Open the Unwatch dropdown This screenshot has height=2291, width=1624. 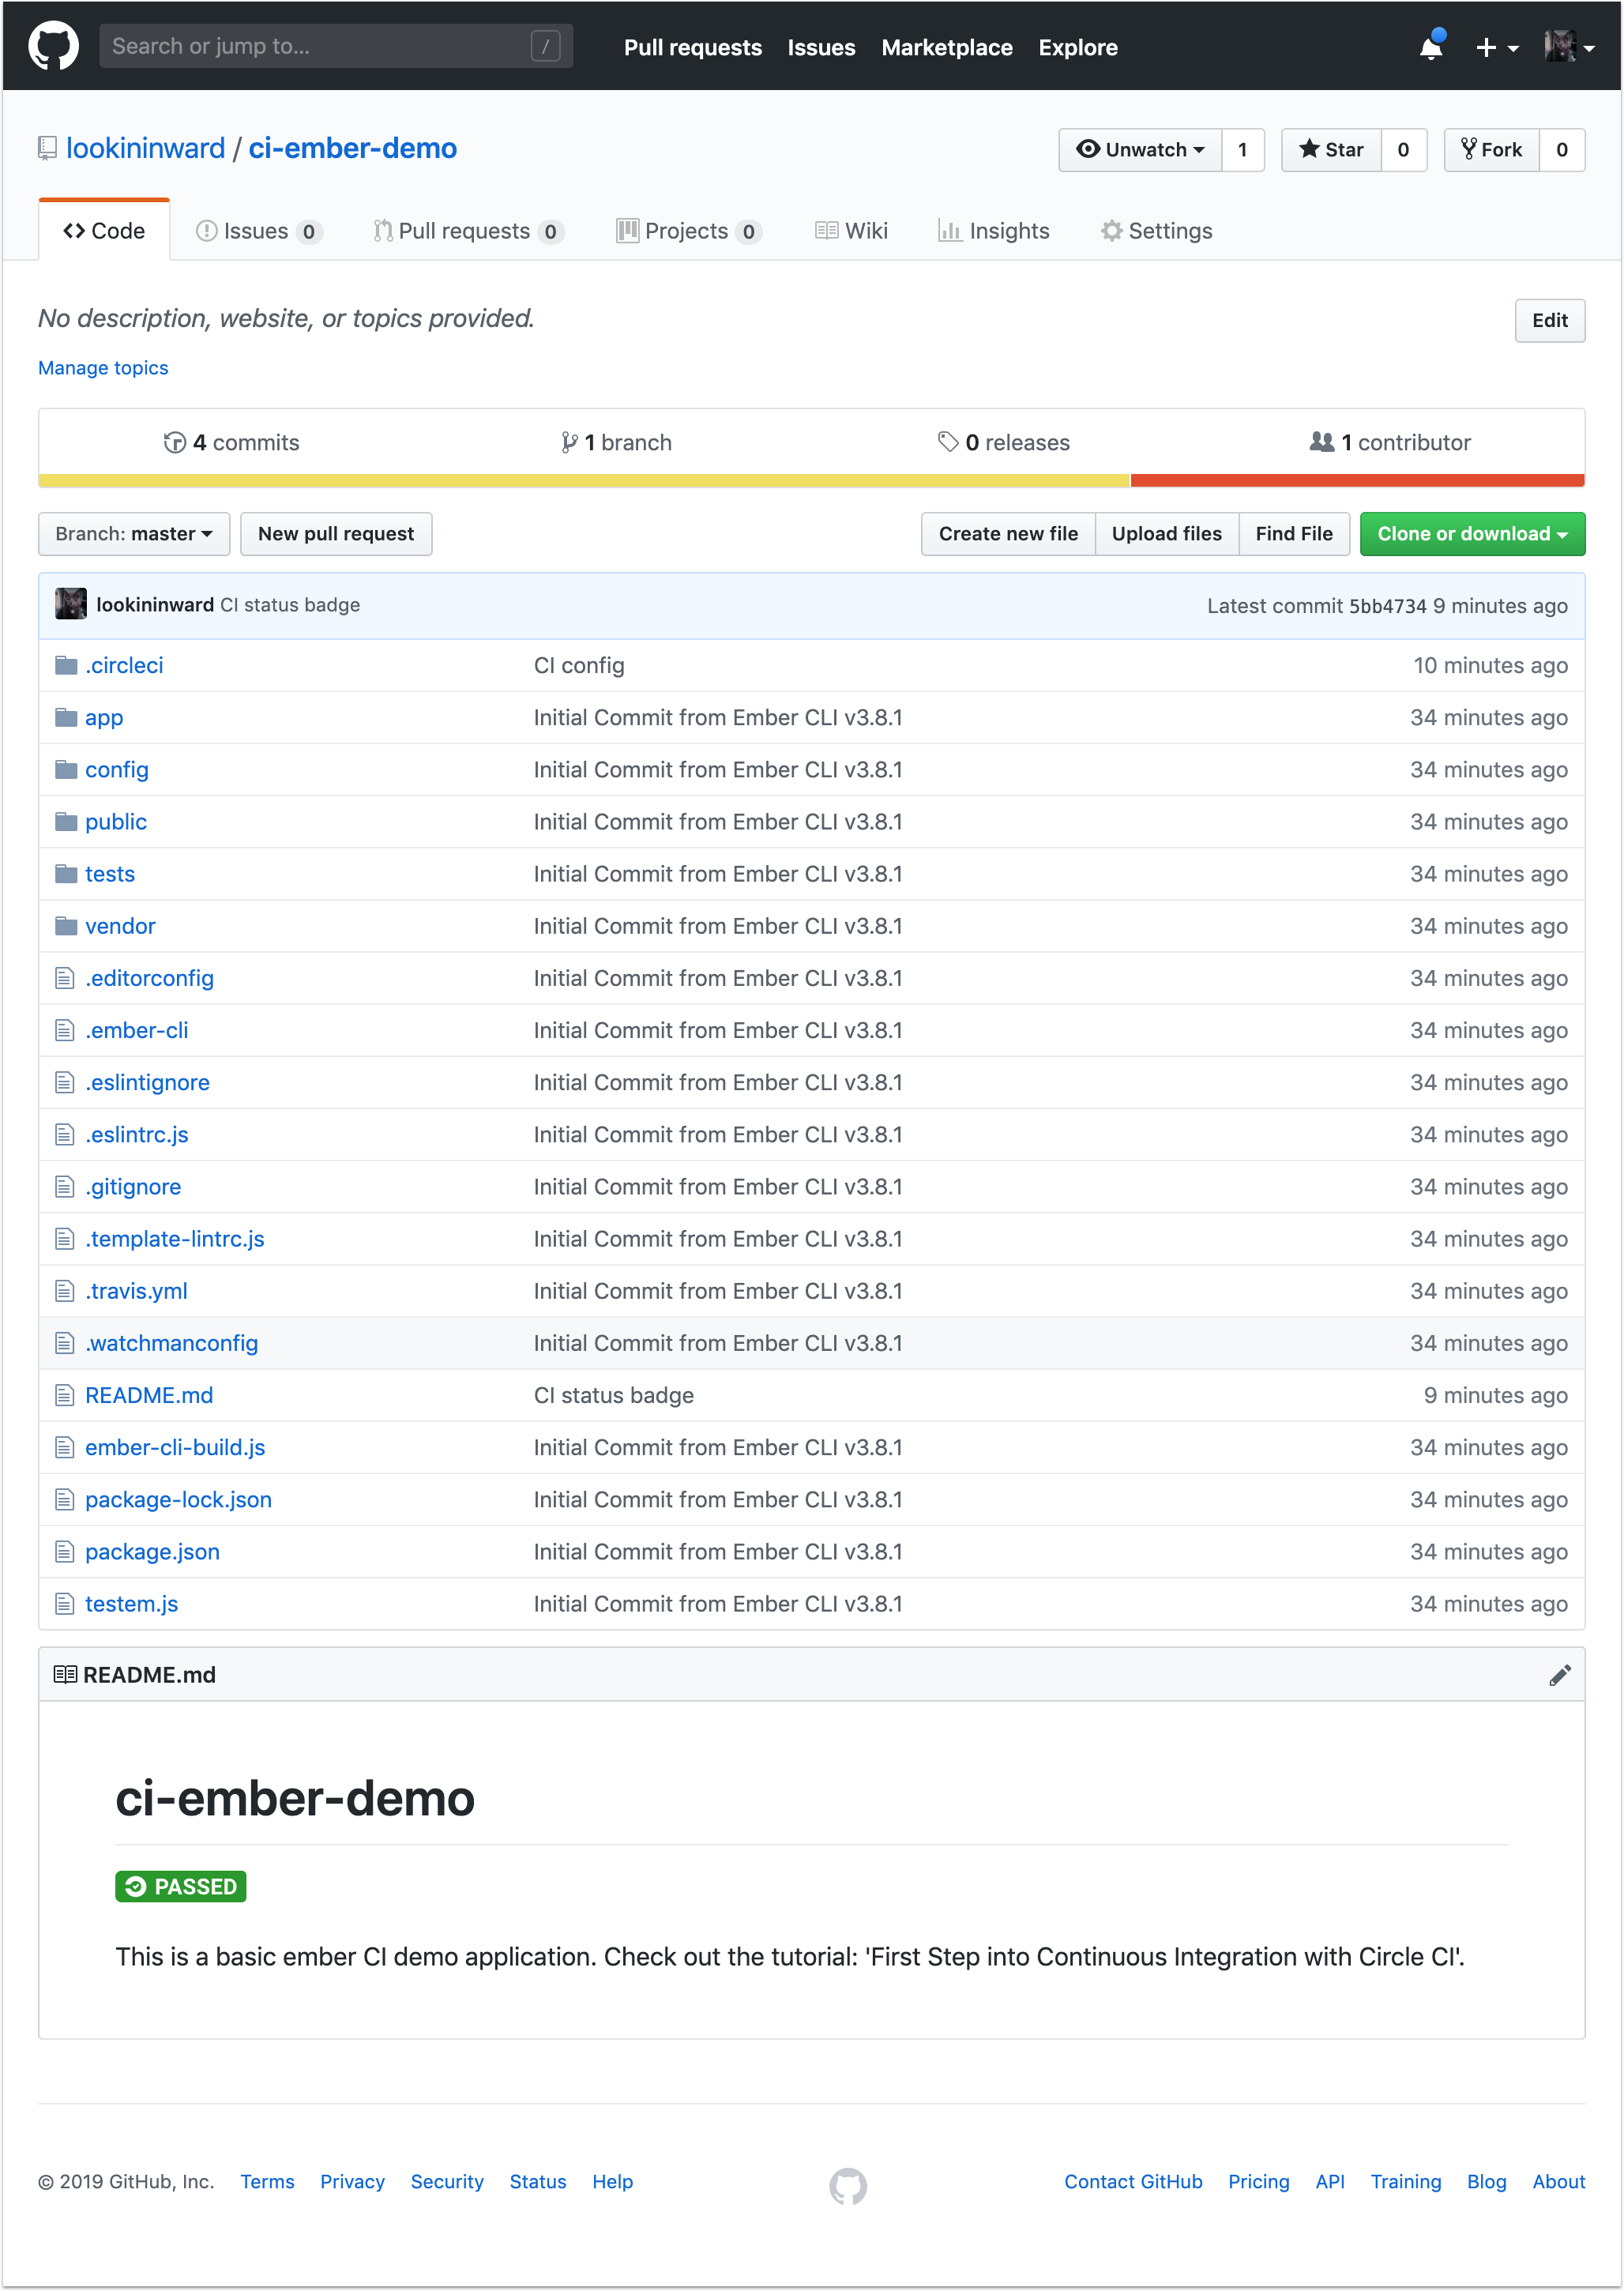[x=1141, y=149]
